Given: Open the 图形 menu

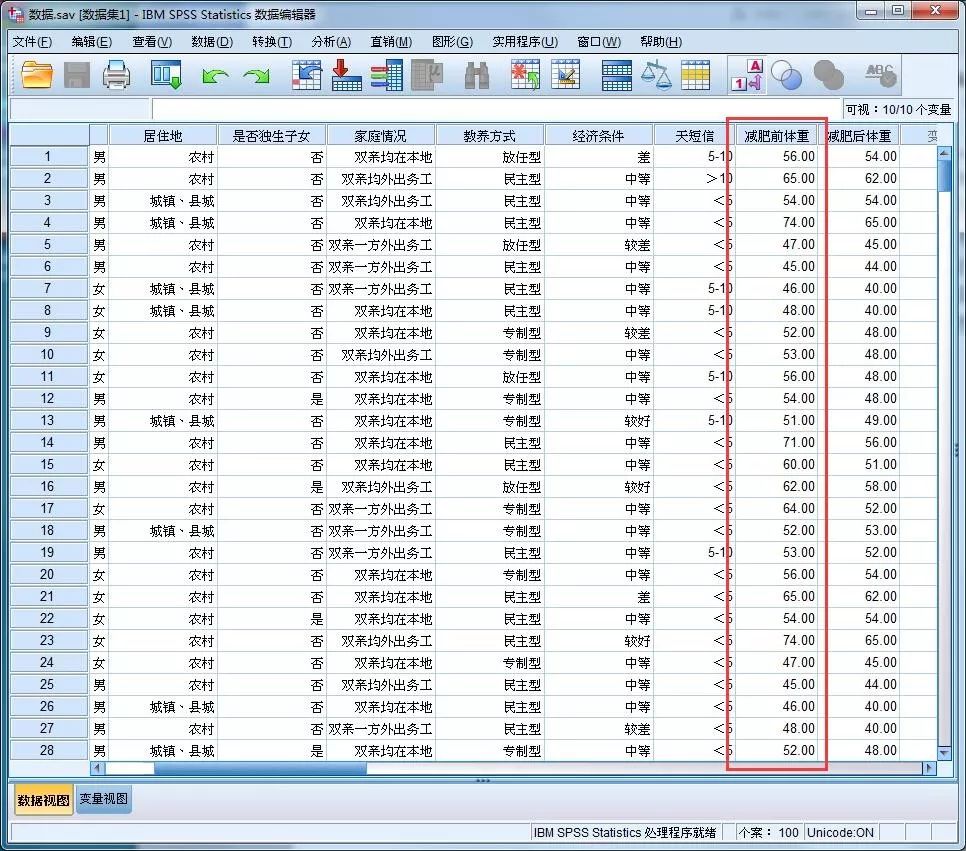Looking at the screenshot, I should point(453,42).
